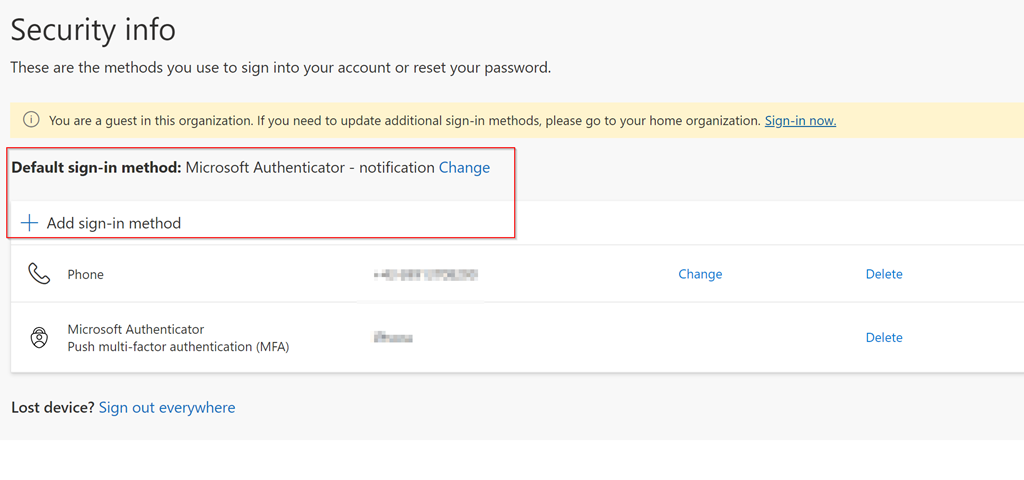This screenshot has width=1024, height=480.
Task: Click the Lost device? text
Action: [52, 408]
